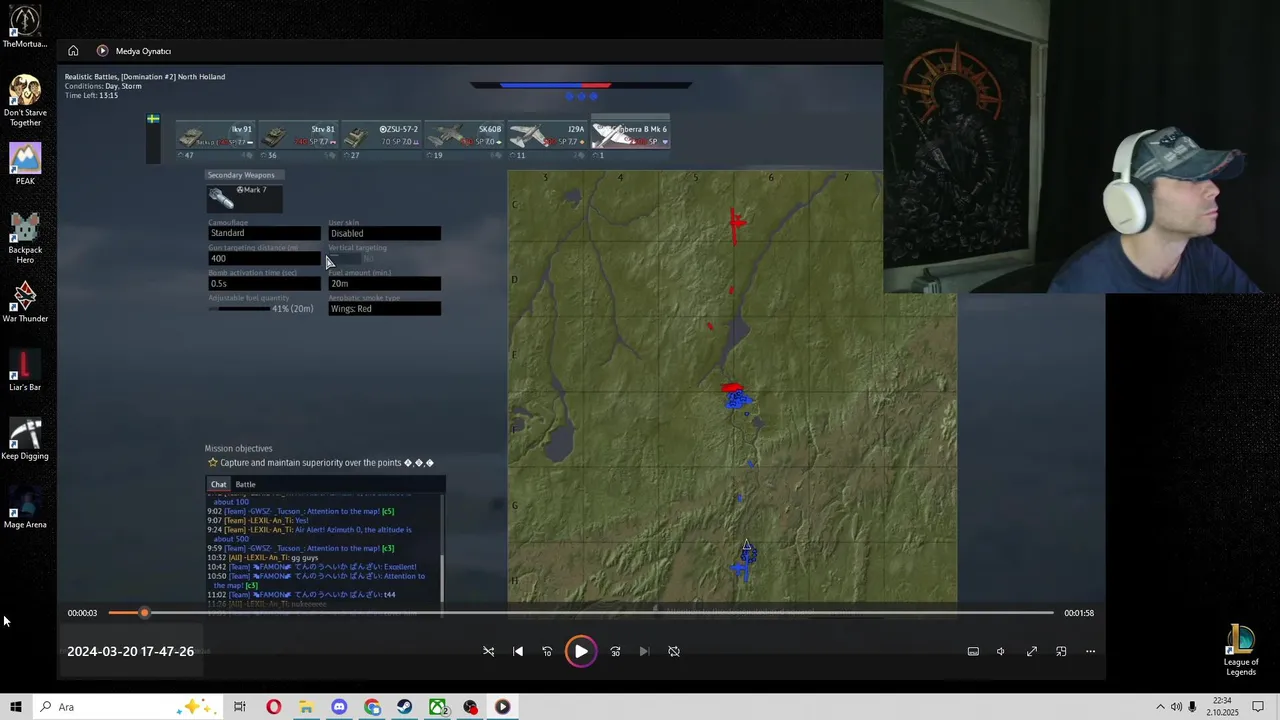
Task: Launch War Thunder desktop shortcut
Action: pos(25,302)
